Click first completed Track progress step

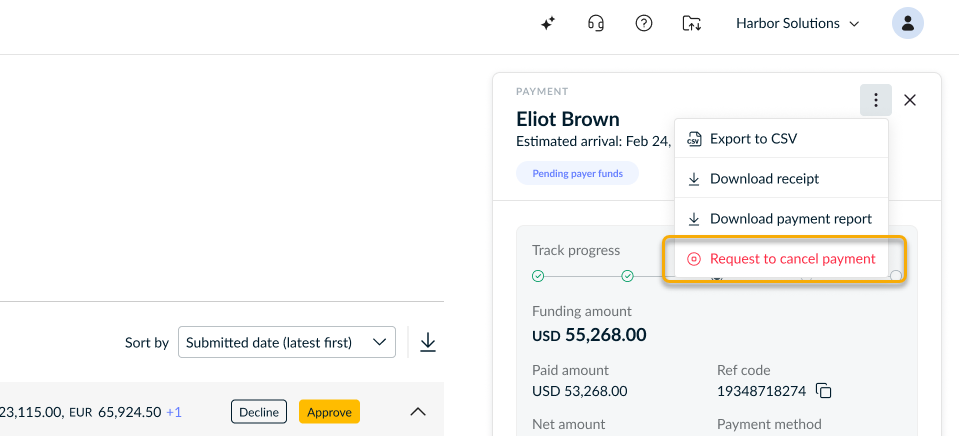pyautogui.click(x=538, y=276)
